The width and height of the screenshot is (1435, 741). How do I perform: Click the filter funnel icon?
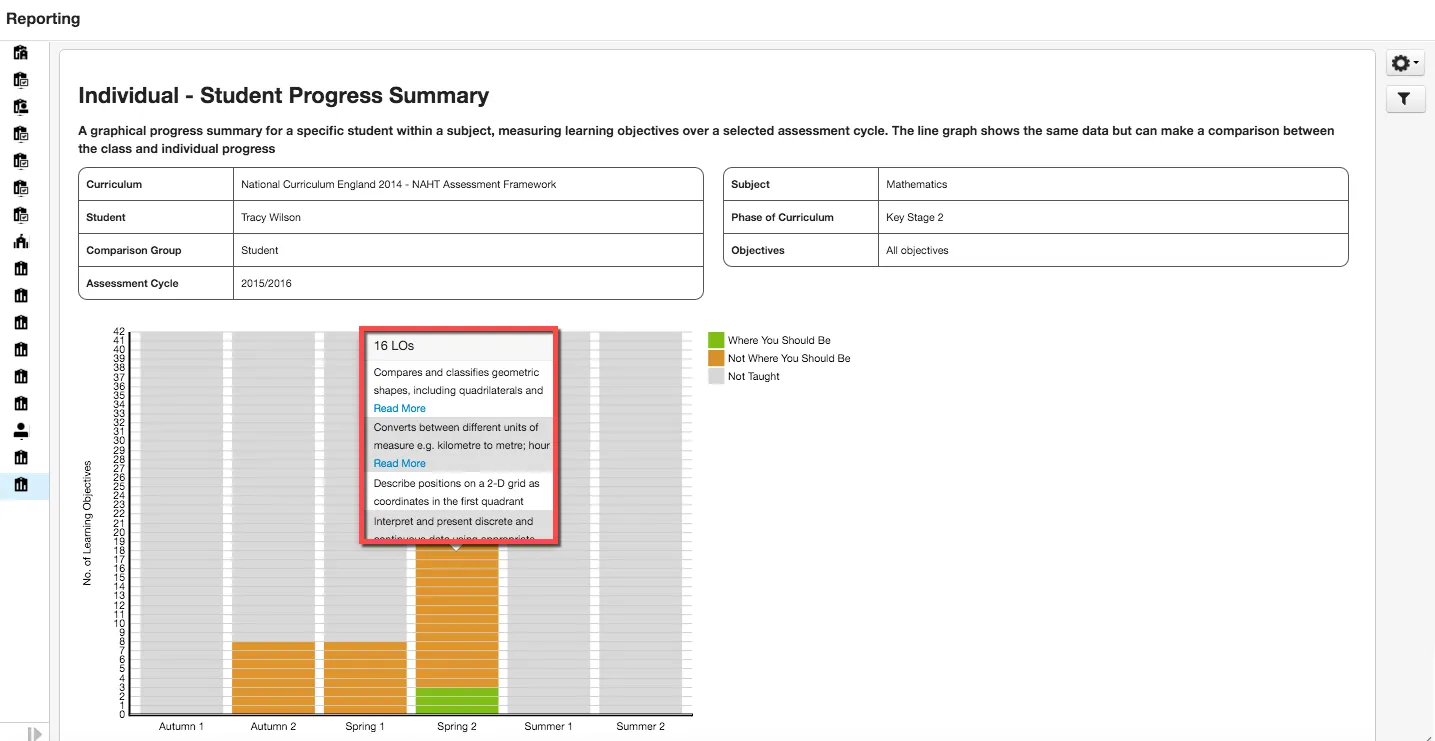pyautogui.click(x=1405, y=99)
